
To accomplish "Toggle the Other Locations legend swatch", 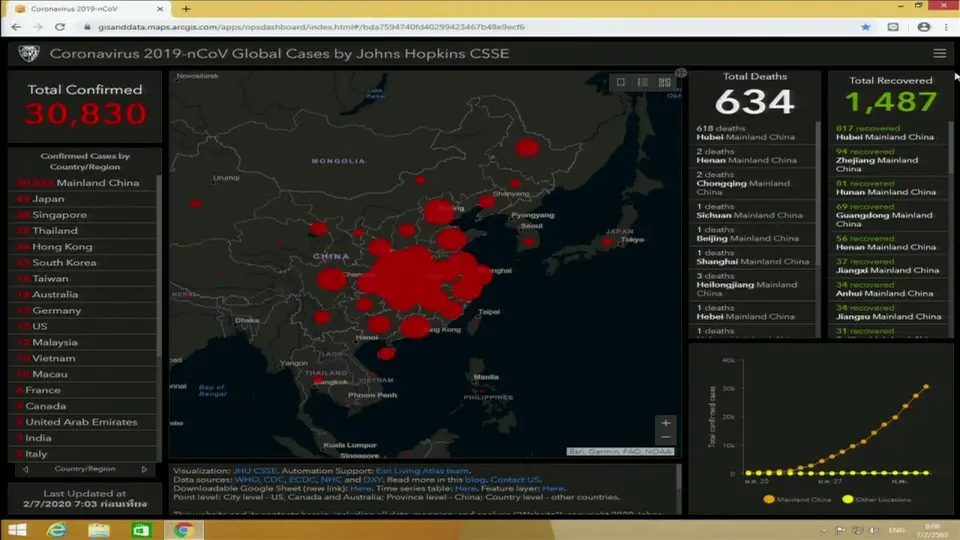I will (x=847, y=500).
